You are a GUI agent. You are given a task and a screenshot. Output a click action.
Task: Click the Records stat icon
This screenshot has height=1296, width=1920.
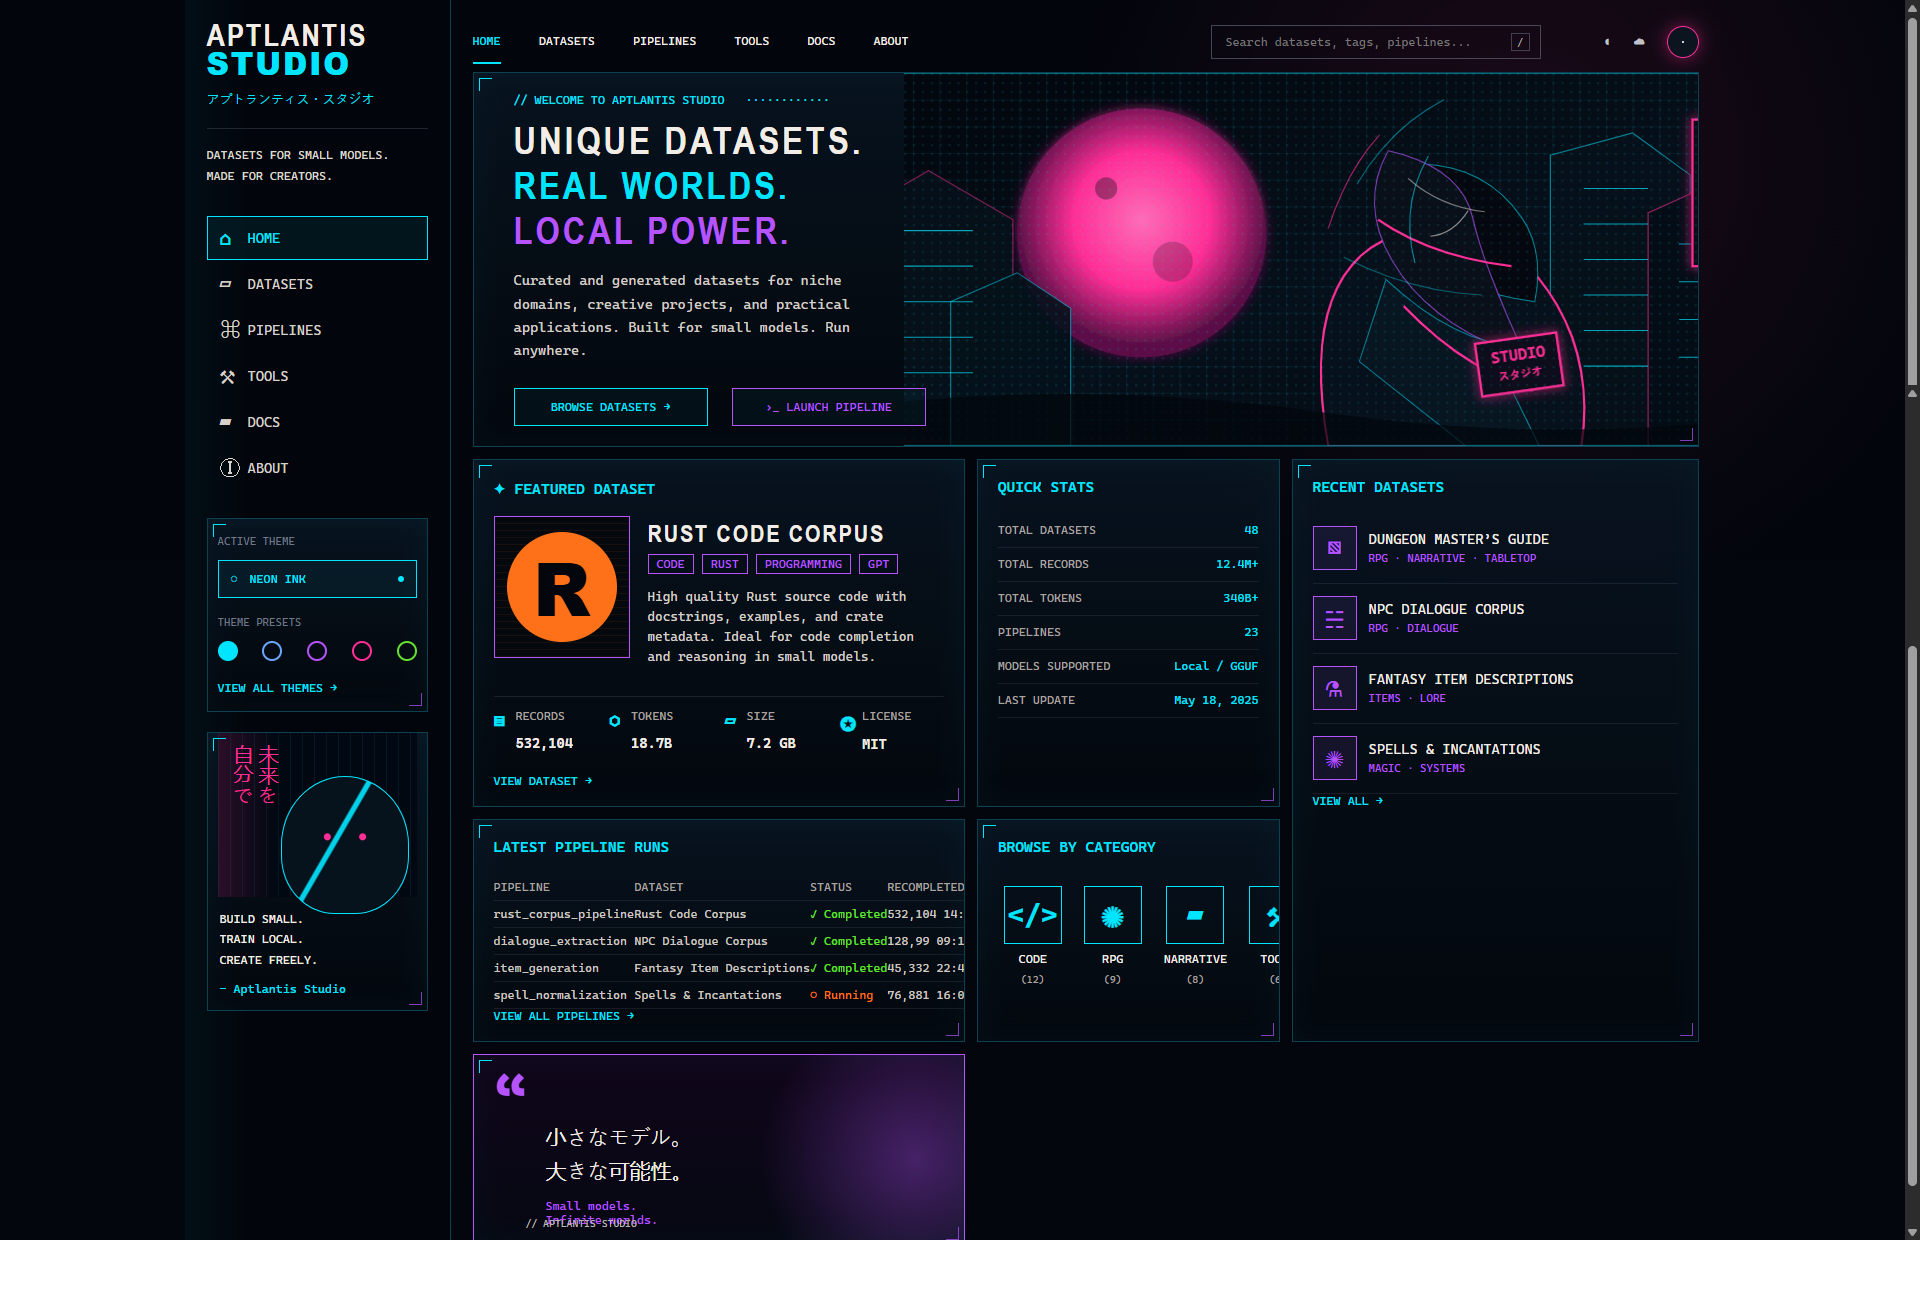[x=499, y=721]
